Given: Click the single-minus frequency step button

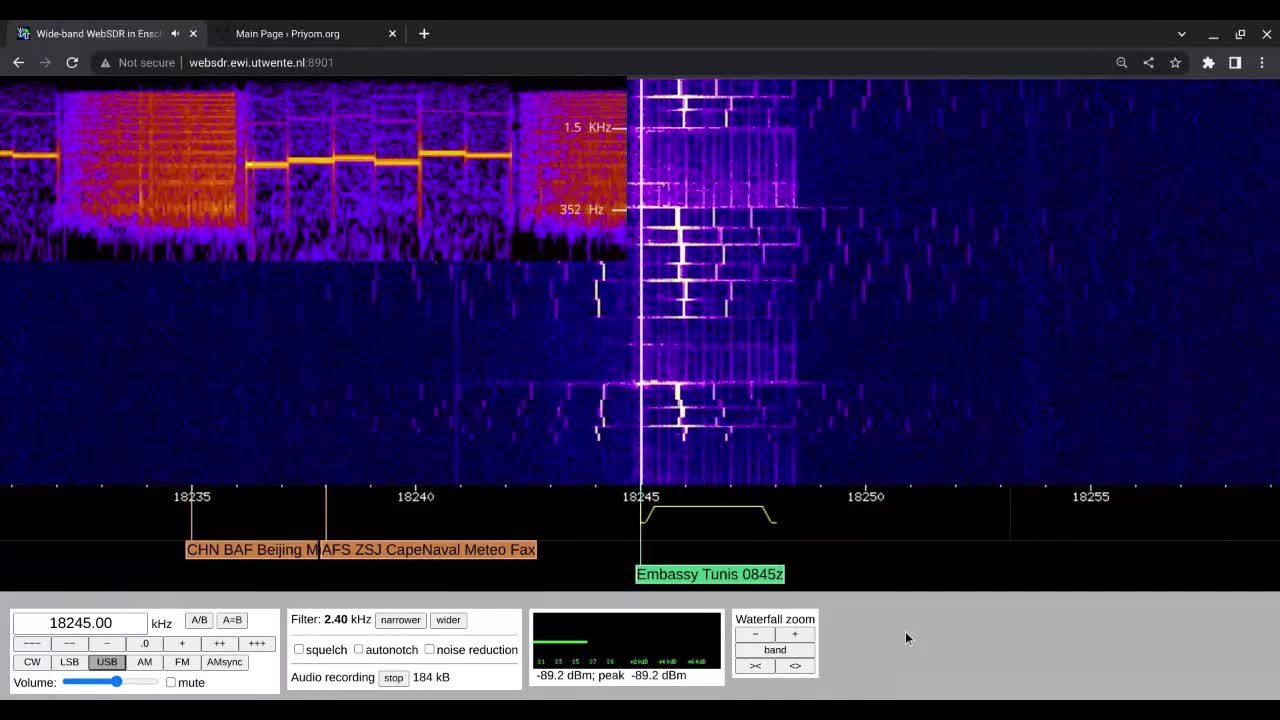Looking at the screenshot, I should [x=107, y=643].
